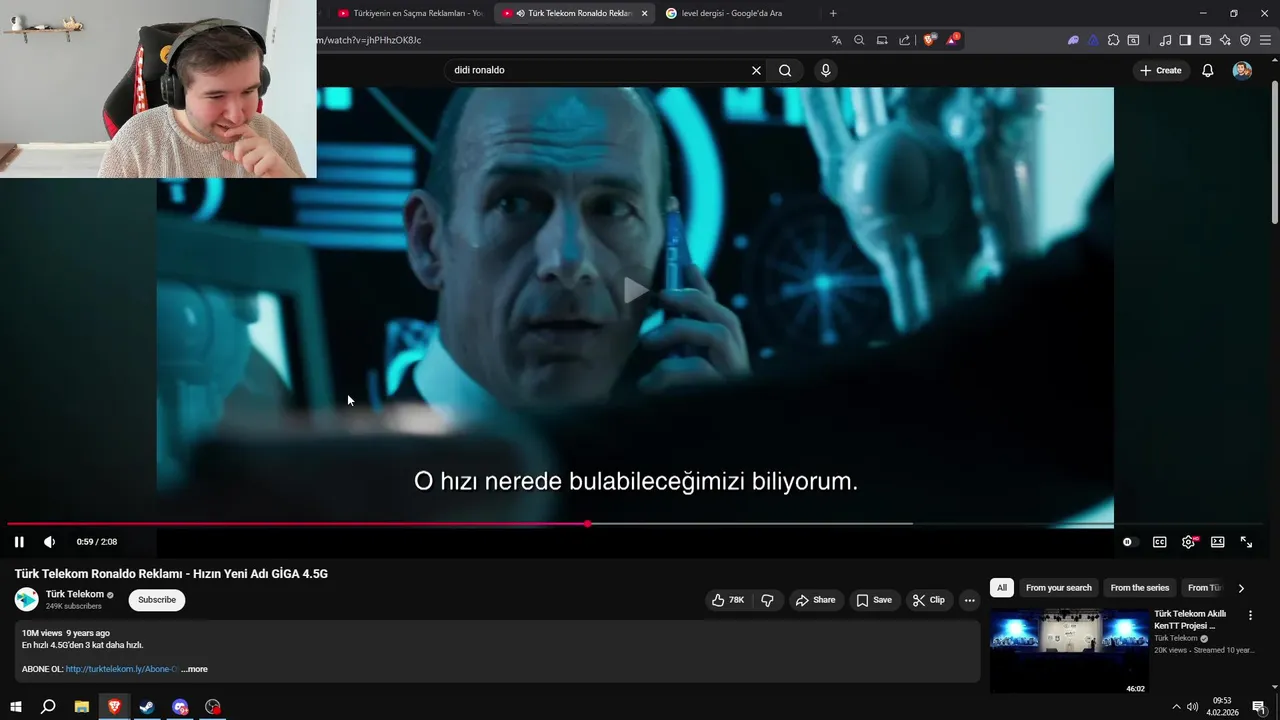Click the cast/install icon in the address bar

882,40
